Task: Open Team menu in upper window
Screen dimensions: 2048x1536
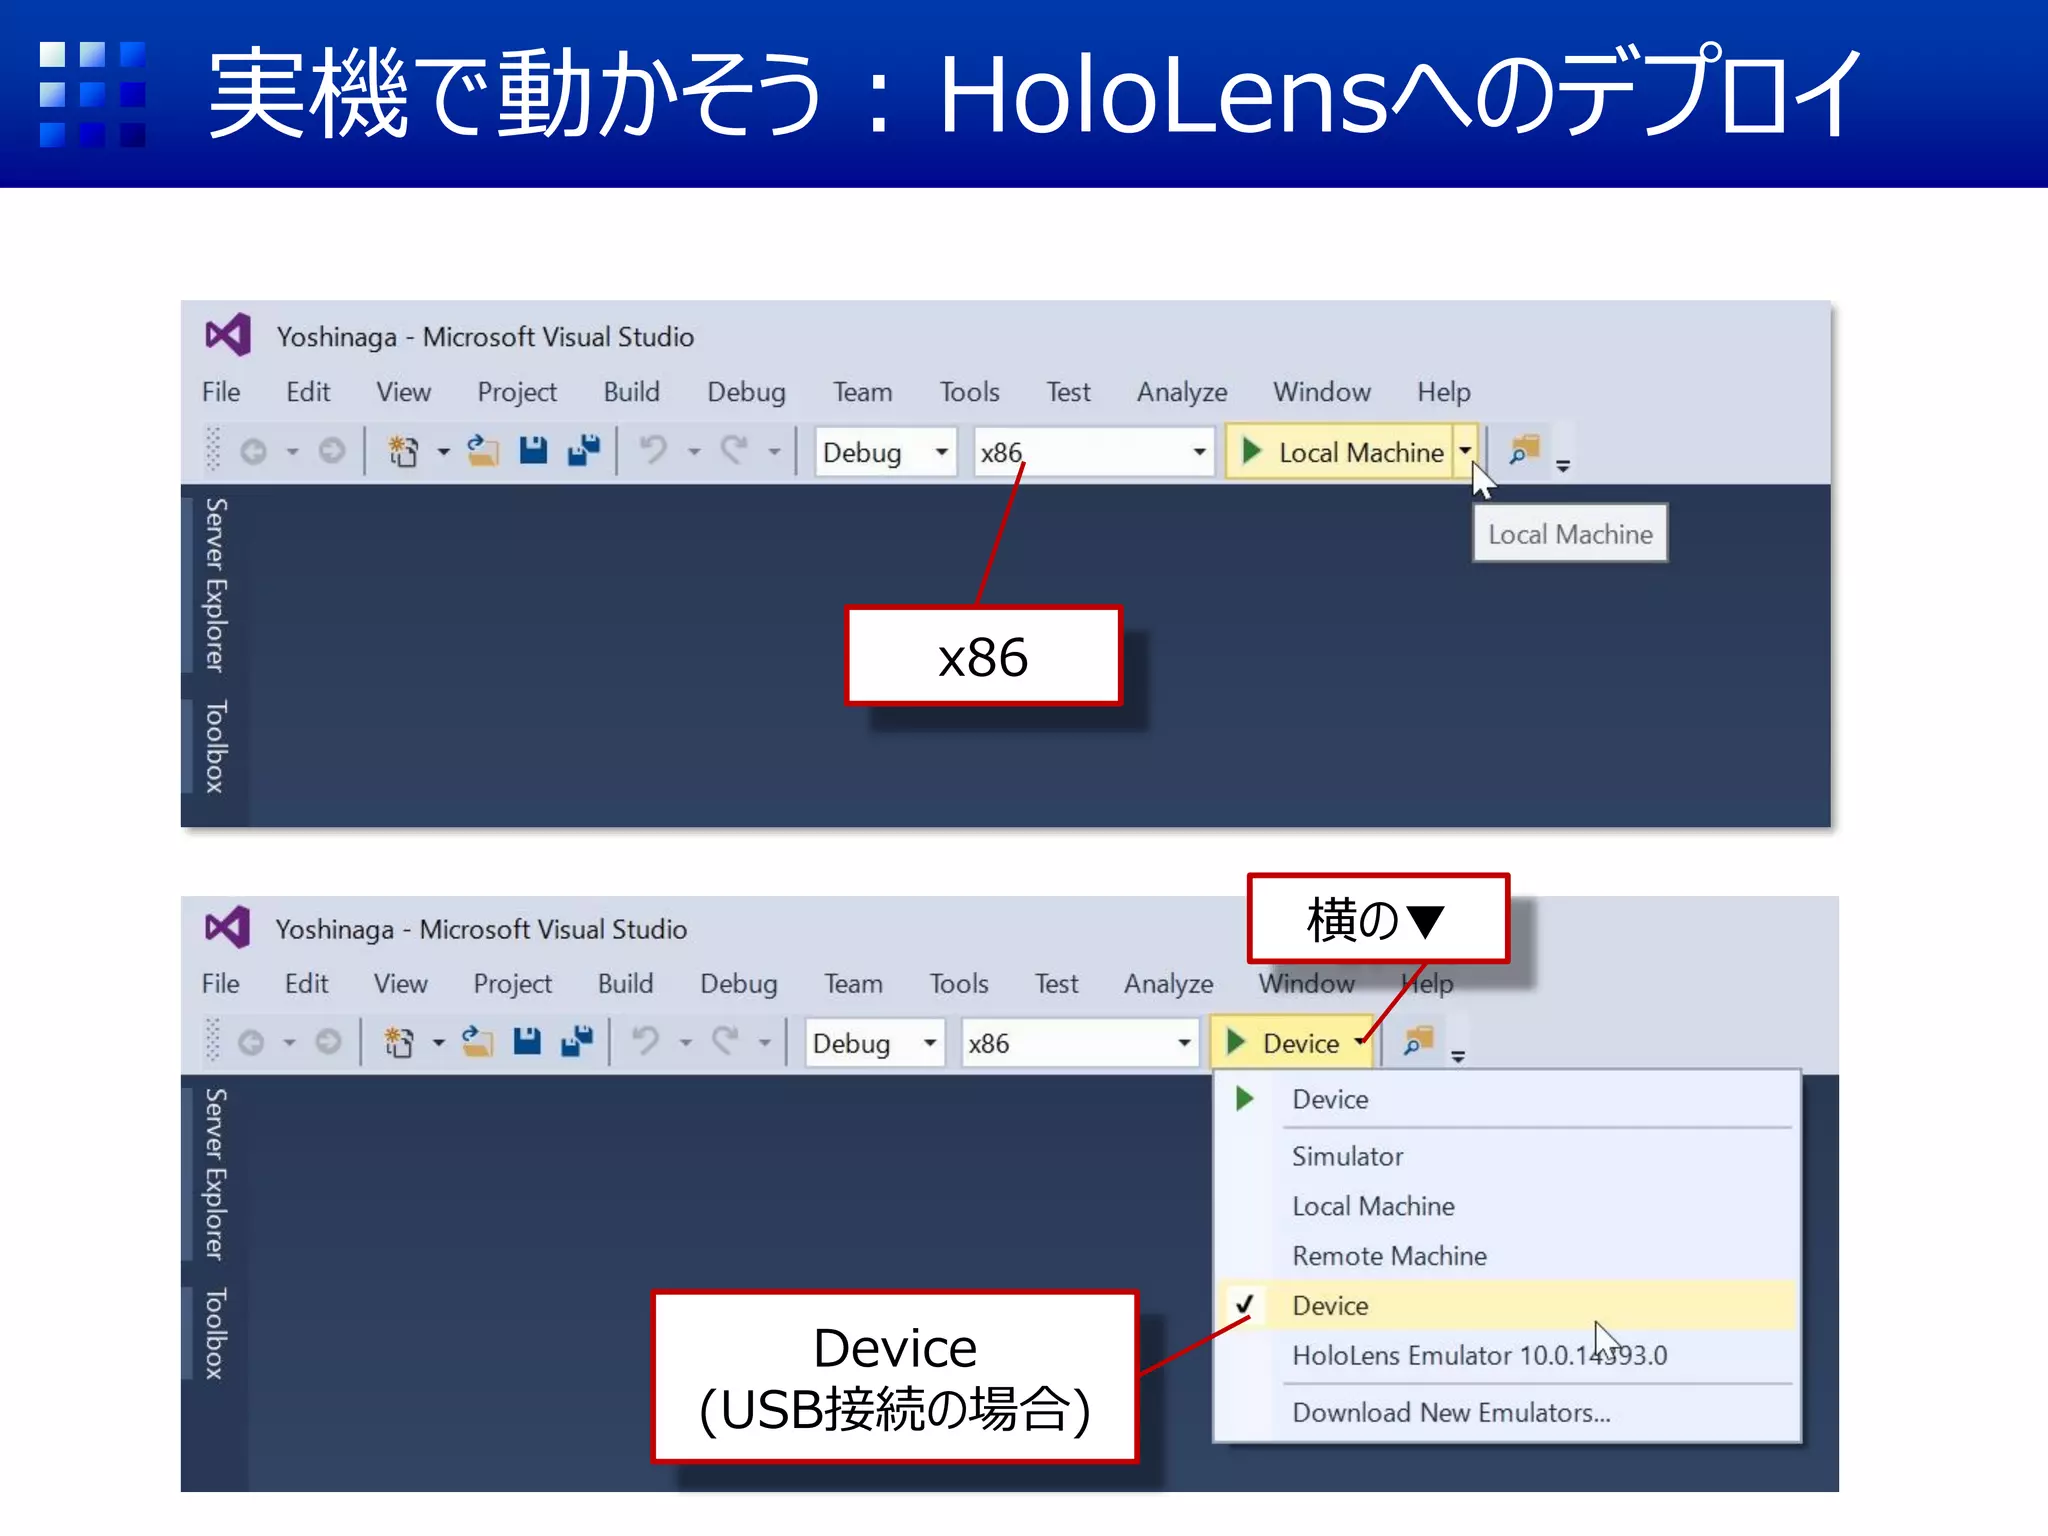Action: click(863, 391)
